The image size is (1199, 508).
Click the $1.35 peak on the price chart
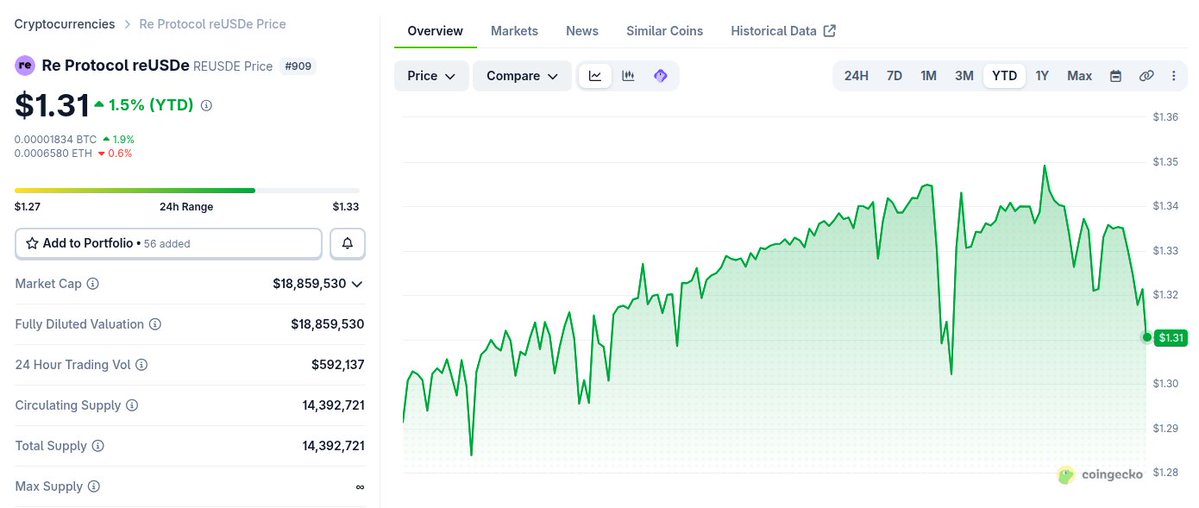click(1045, 166)
